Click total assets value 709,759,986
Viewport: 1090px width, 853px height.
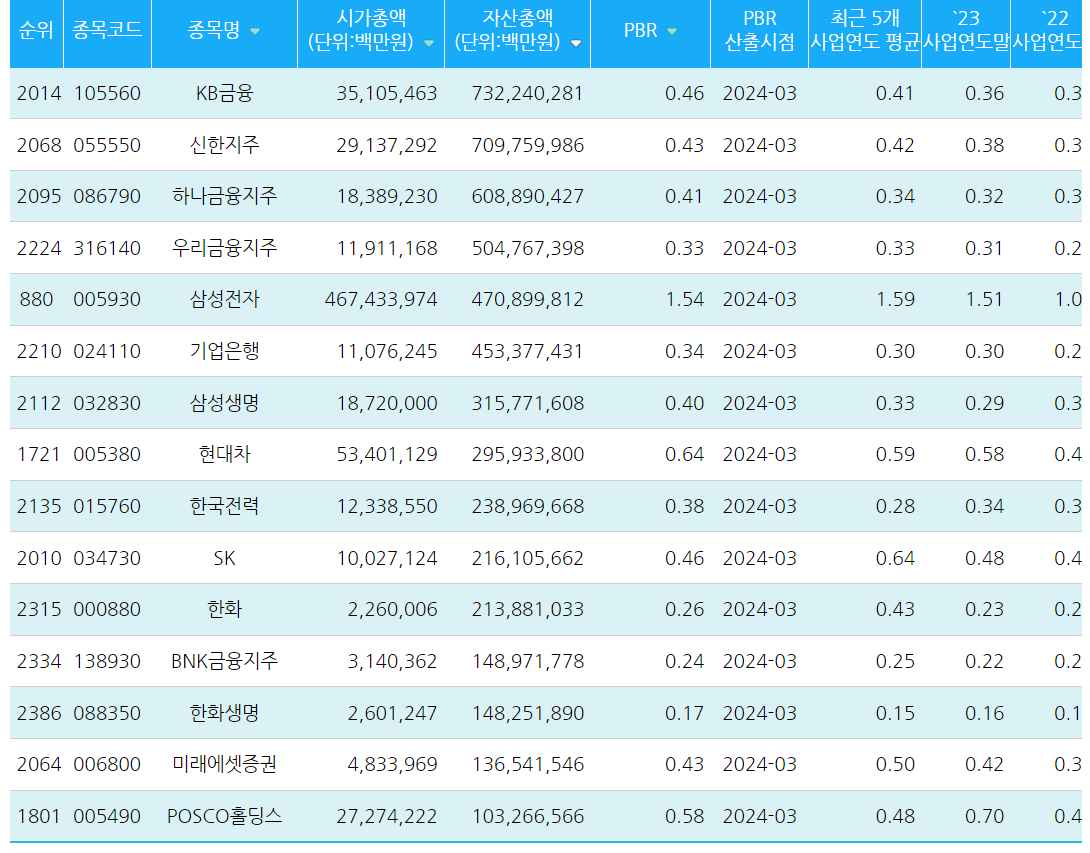pyautogui.click(x=528, y=145)
